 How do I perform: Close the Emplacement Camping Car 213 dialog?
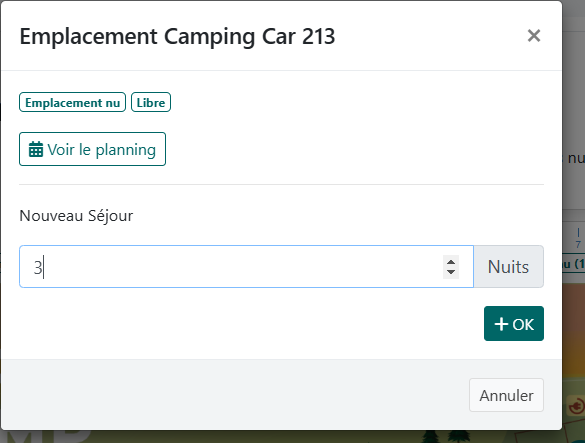click(534, 36)
